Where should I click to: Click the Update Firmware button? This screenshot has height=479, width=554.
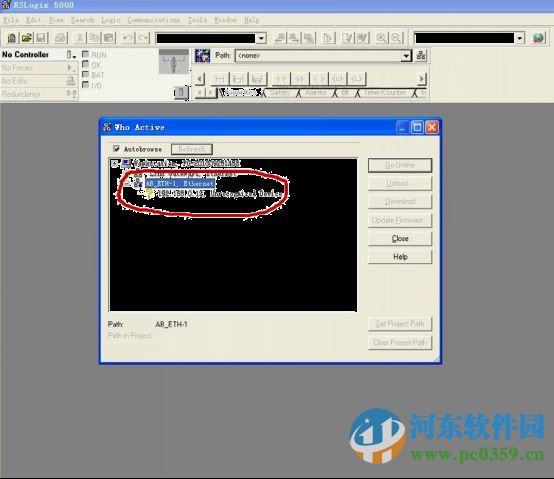click(400, 220)
